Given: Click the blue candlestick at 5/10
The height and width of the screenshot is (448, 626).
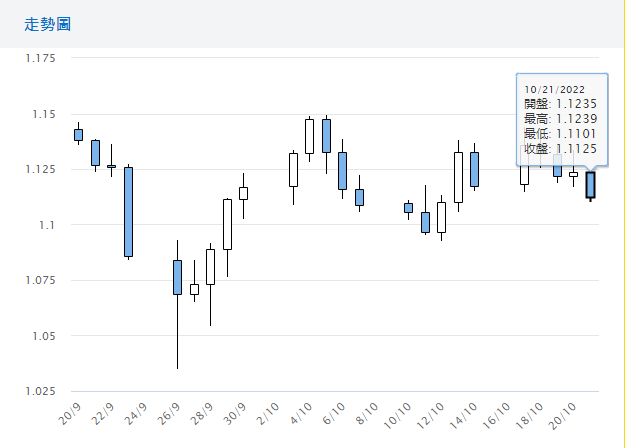Looking at the screenshot, I should (326, 136).
